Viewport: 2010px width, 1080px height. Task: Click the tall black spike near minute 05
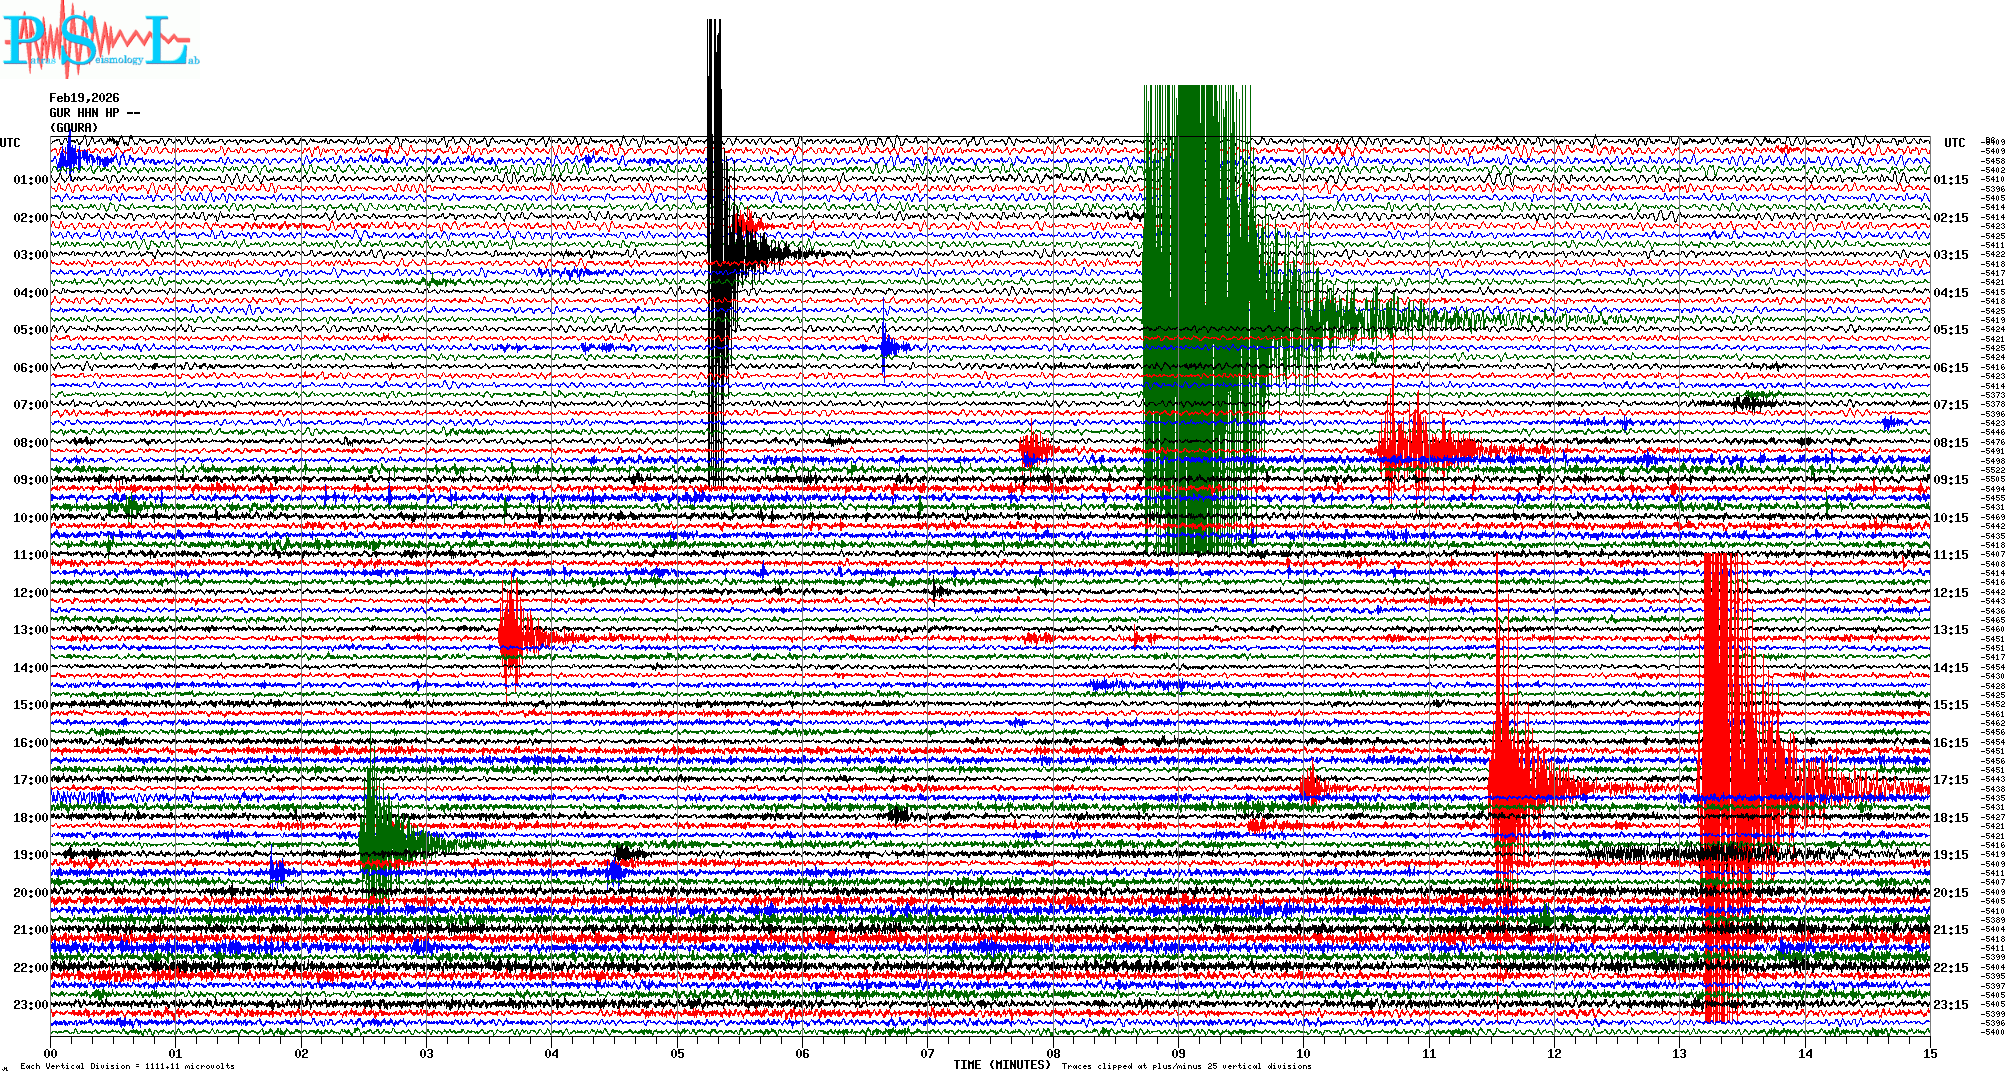pos(714,250)
